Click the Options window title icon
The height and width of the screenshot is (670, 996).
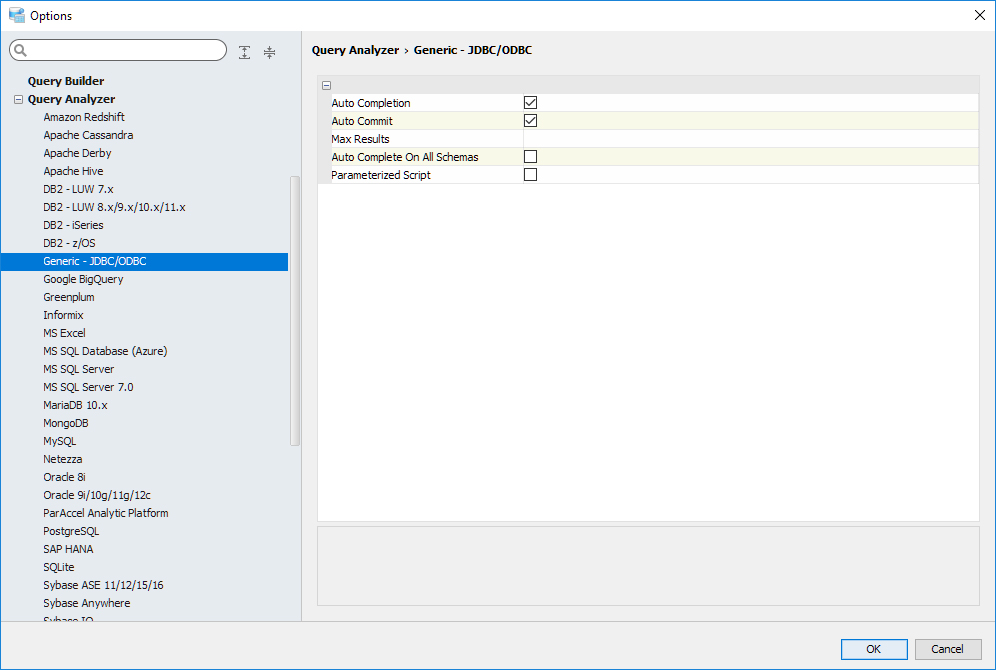16,15
